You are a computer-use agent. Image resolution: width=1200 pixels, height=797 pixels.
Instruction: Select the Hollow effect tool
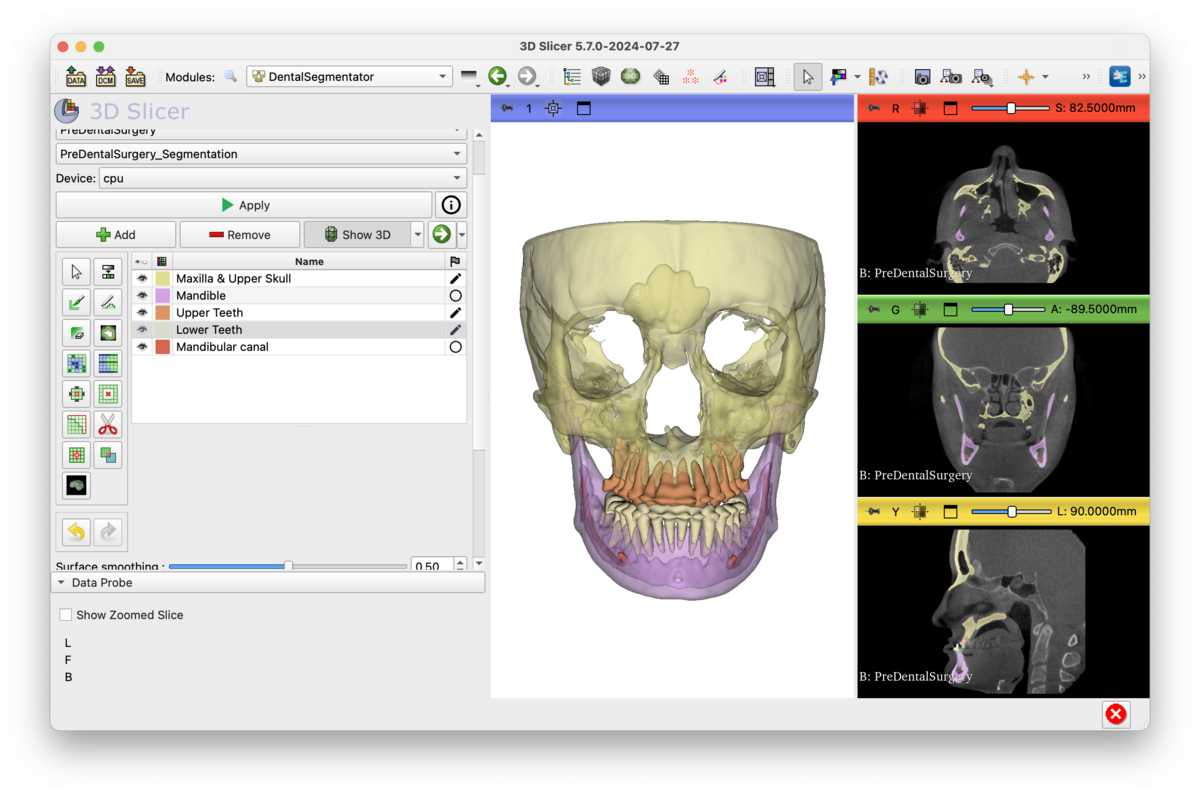pyautogui.click(x=108, y=394)
